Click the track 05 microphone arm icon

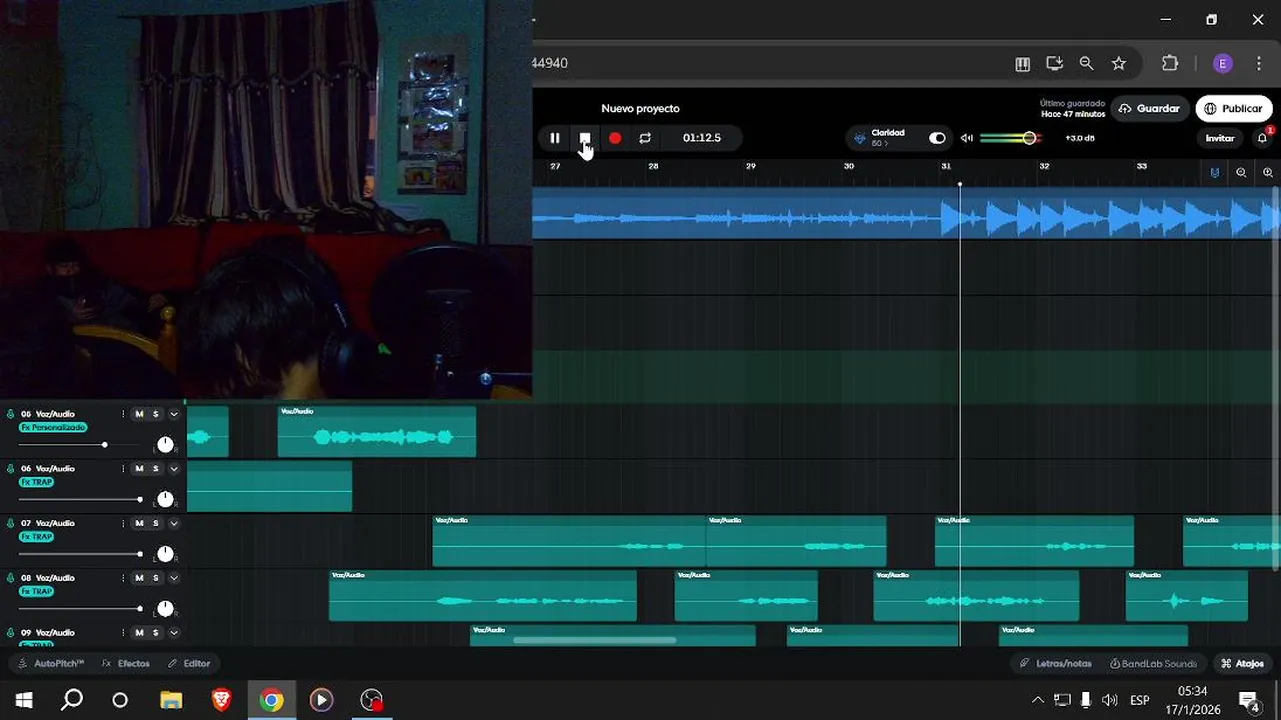[x=10, y=414]
